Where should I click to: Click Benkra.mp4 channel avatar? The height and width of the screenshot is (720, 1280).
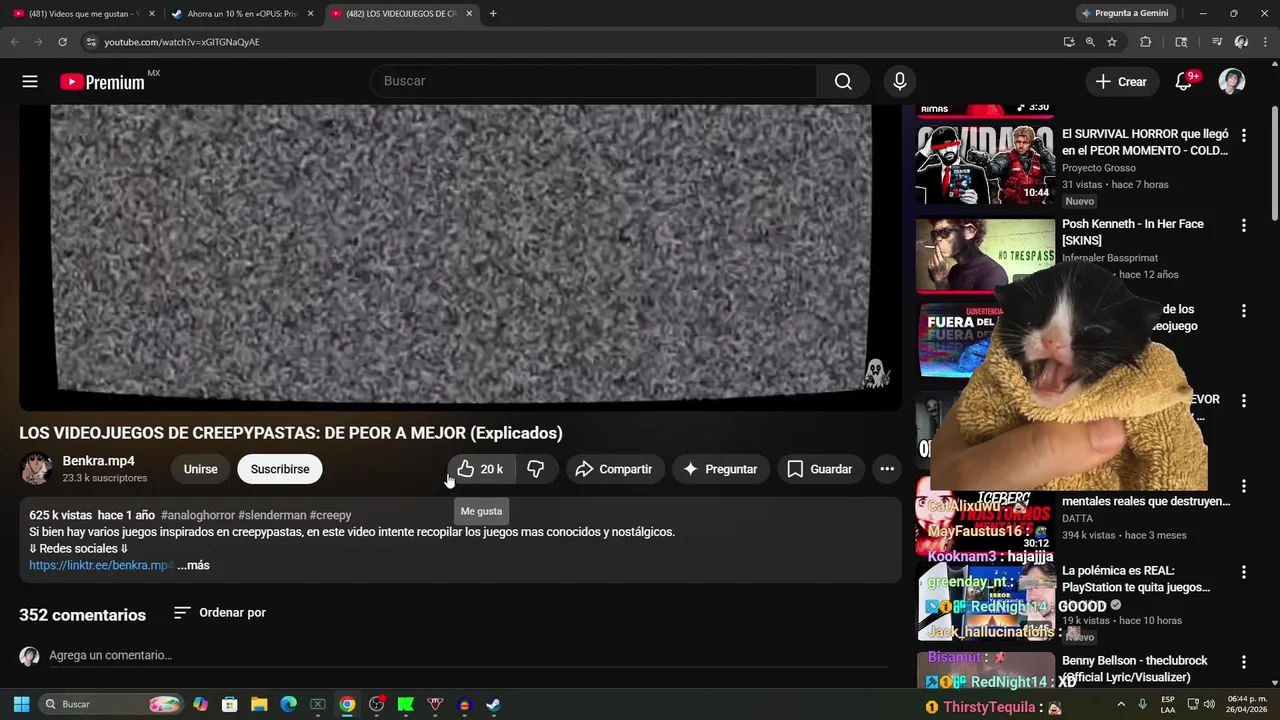pyautogui.click(x=37, y=468)
